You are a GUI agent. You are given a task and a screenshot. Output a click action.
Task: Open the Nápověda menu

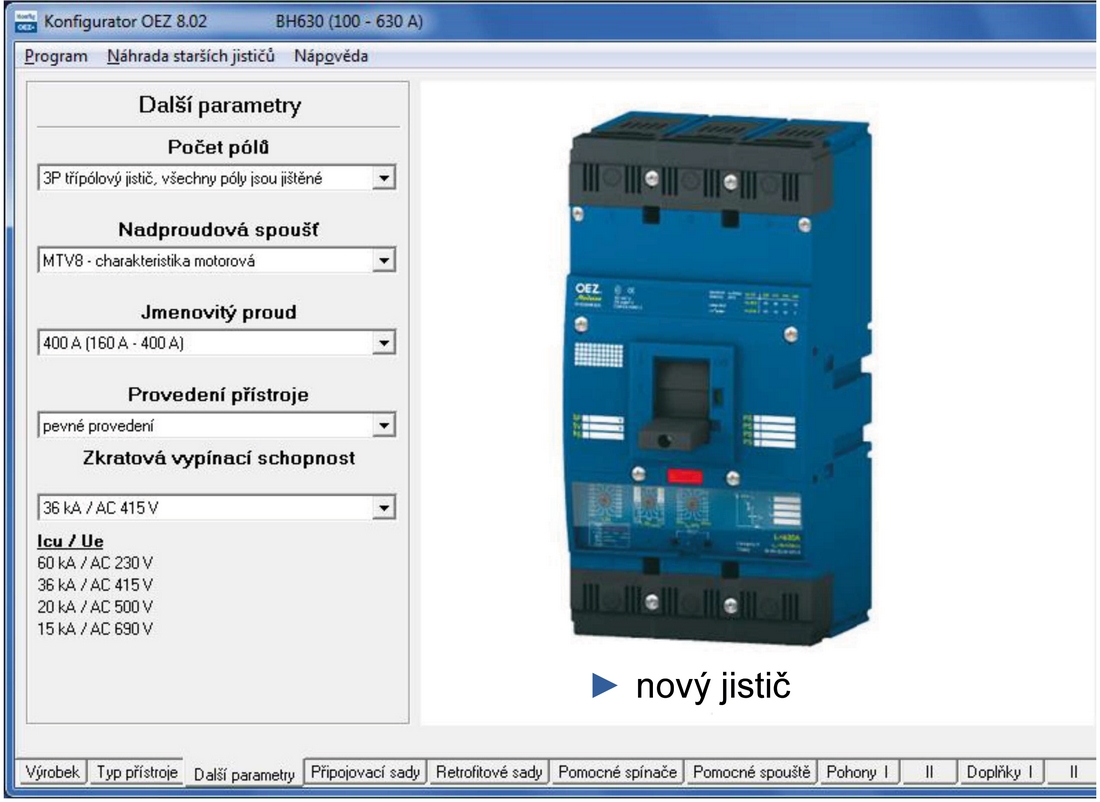point(331,56)
